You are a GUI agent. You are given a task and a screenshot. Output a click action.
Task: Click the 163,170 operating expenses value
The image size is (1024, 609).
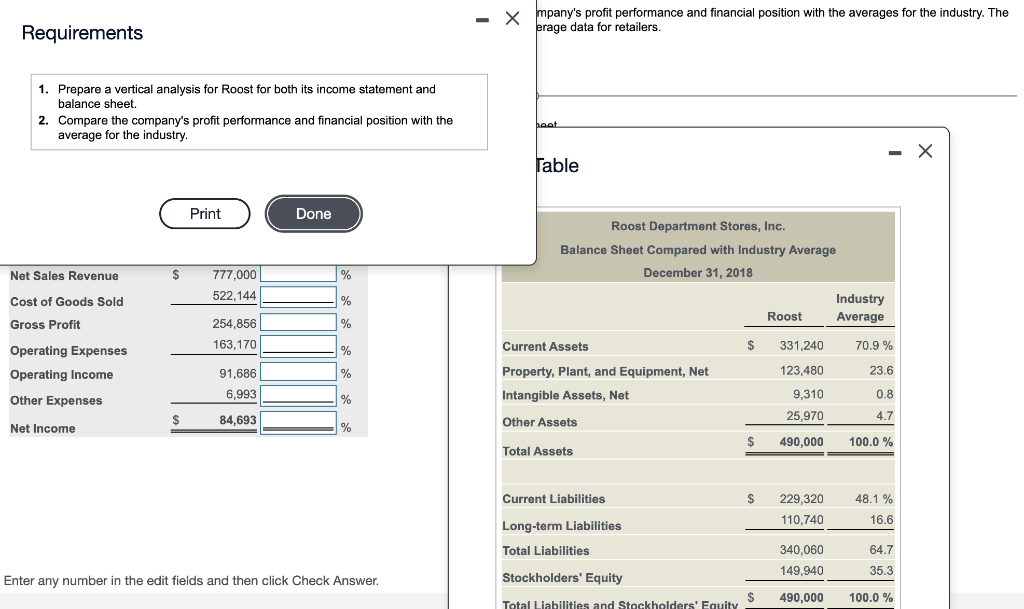(x=234, y=345)
